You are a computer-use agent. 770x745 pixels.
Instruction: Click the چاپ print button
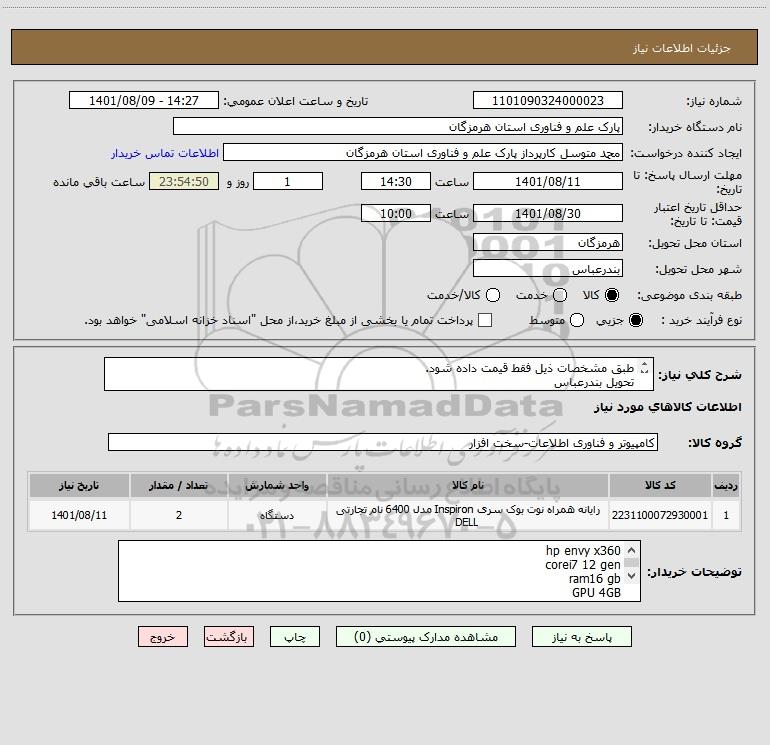point(295,637)
